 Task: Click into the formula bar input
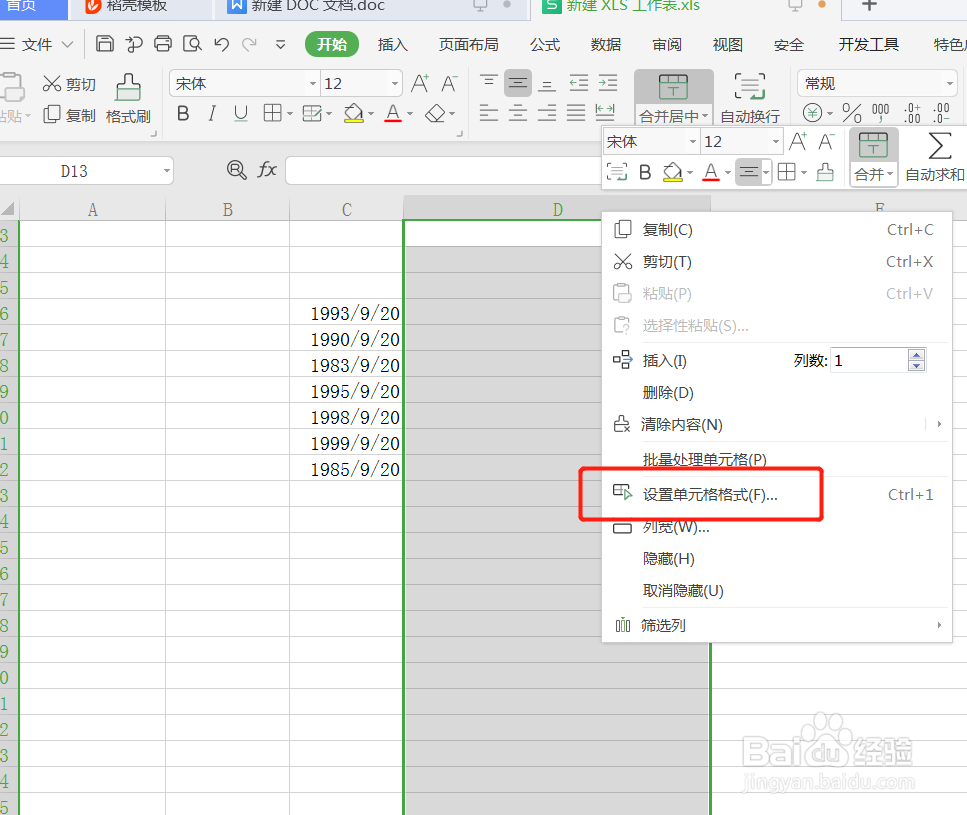443,170
